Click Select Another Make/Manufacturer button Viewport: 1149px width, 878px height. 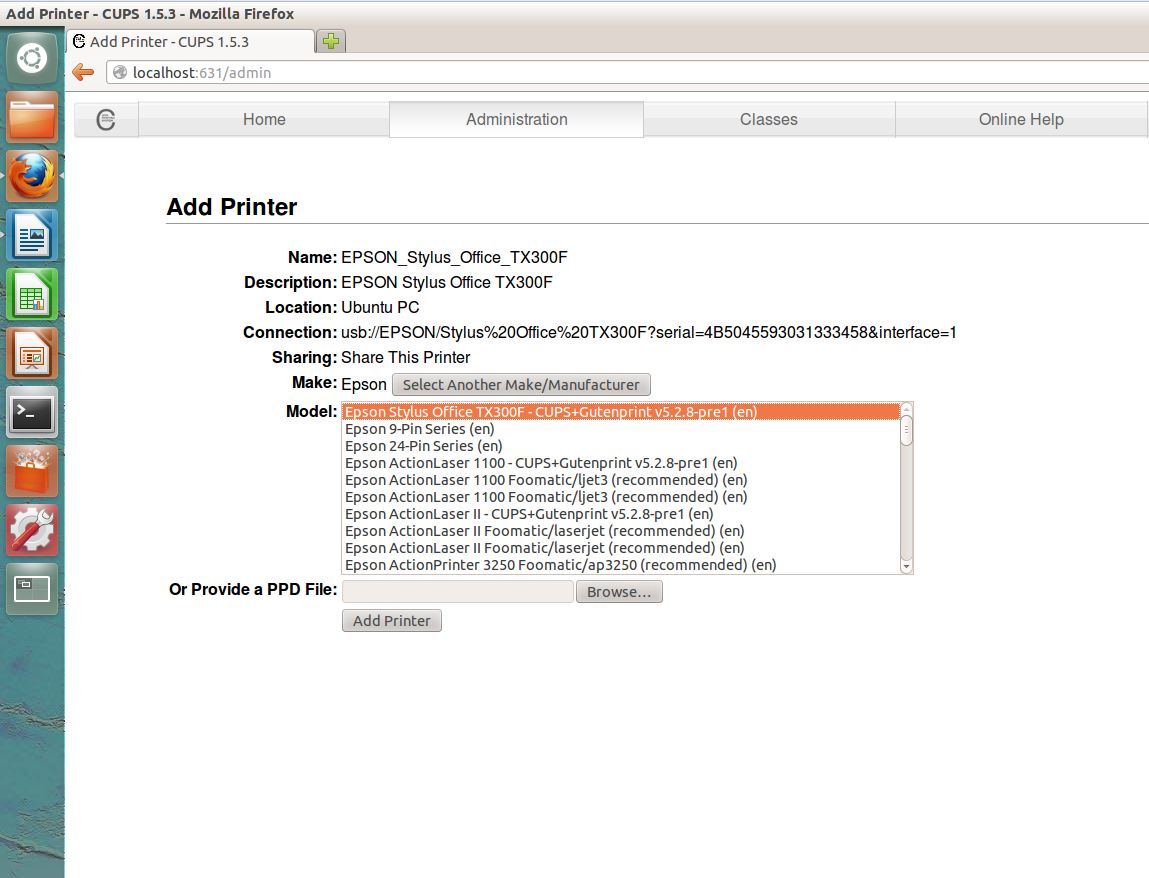click(x=521, y=385)
